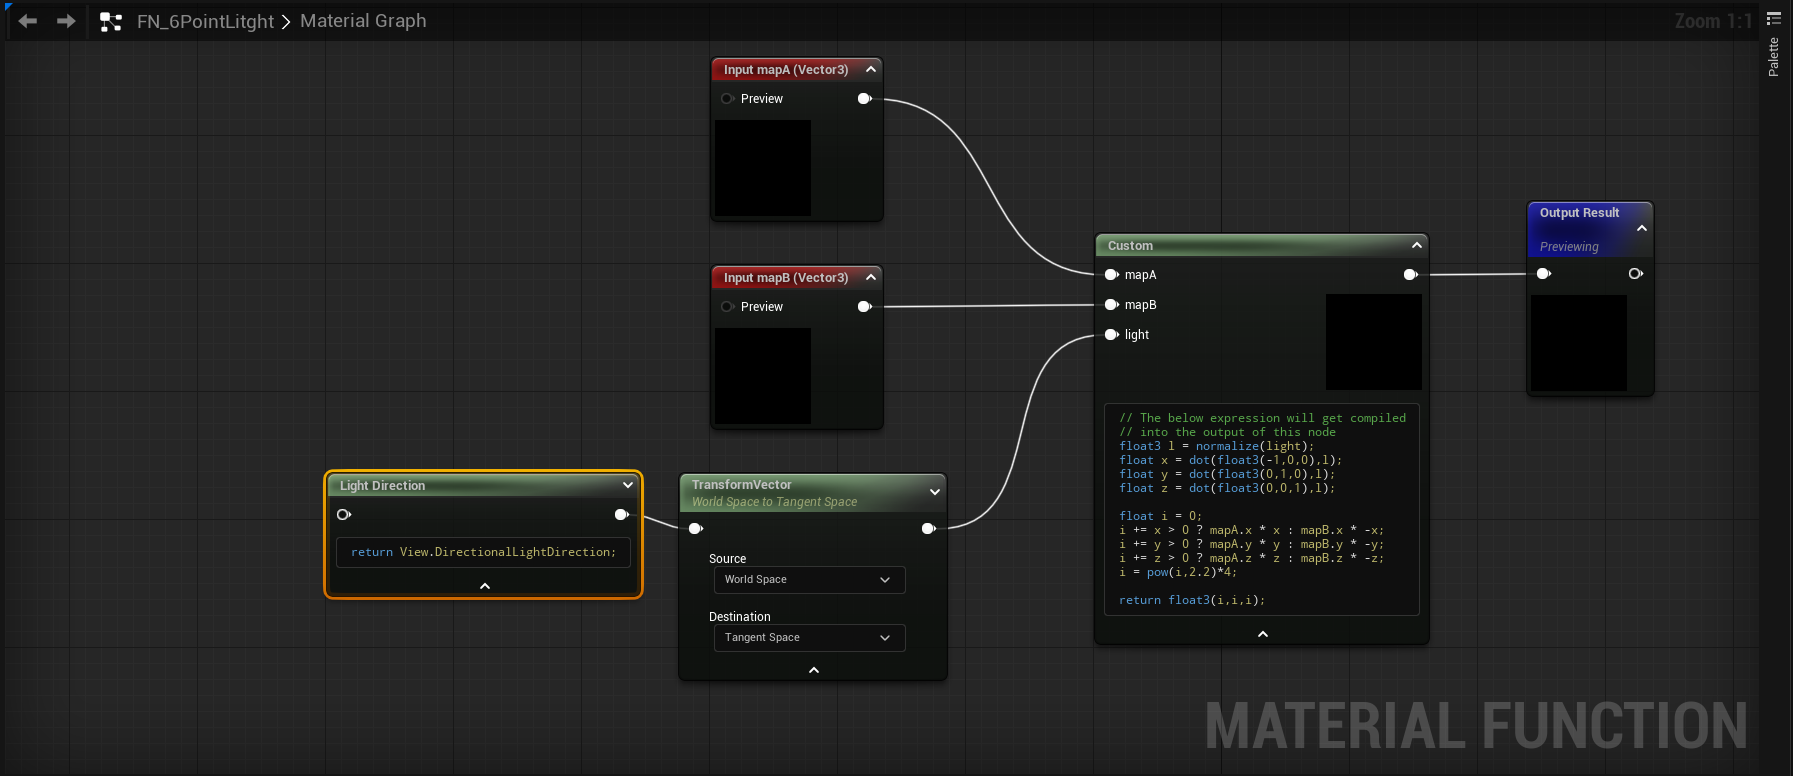Click the Custom node light input pin
The width and height of the screenshot is (1793, 776).
[x=1111, y=334]
